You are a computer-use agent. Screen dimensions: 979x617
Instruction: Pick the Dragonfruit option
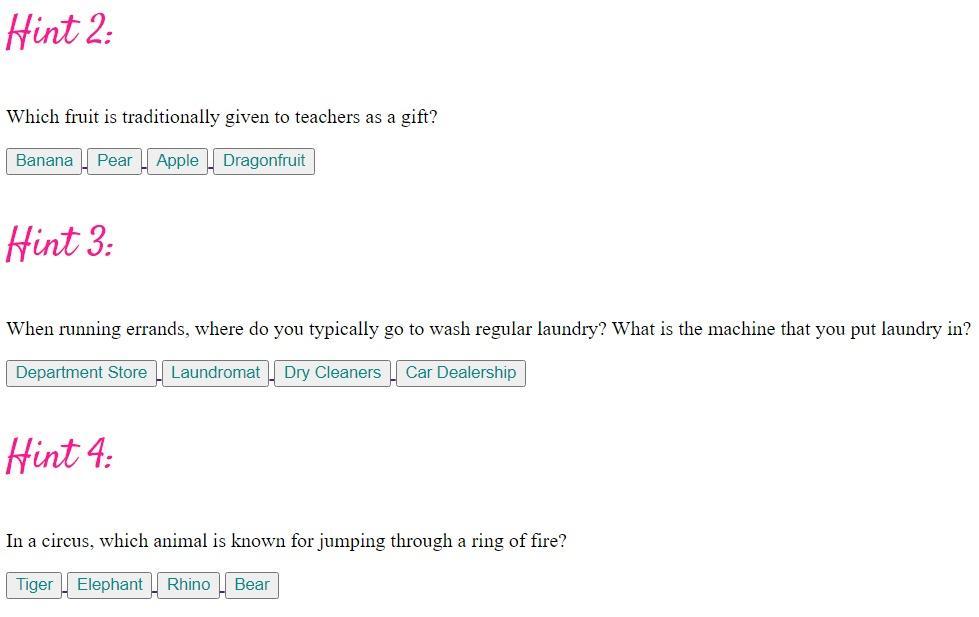coord(264,161)
